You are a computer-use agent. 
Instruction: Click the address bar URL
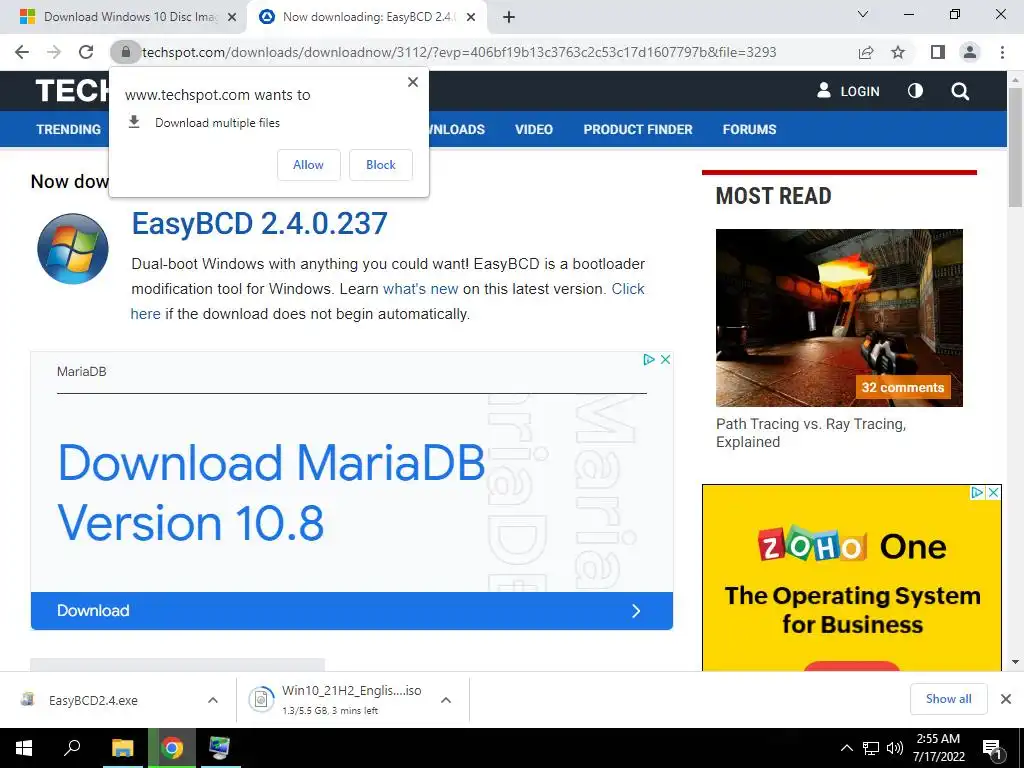[459, 52]
